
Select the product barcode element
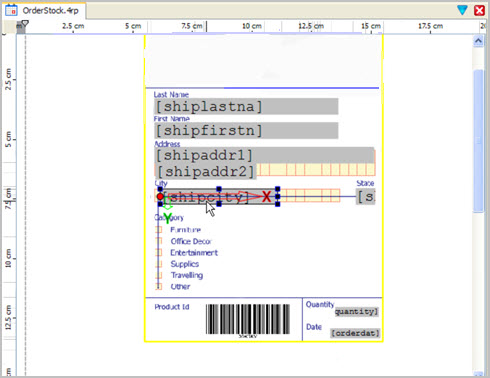248,320
